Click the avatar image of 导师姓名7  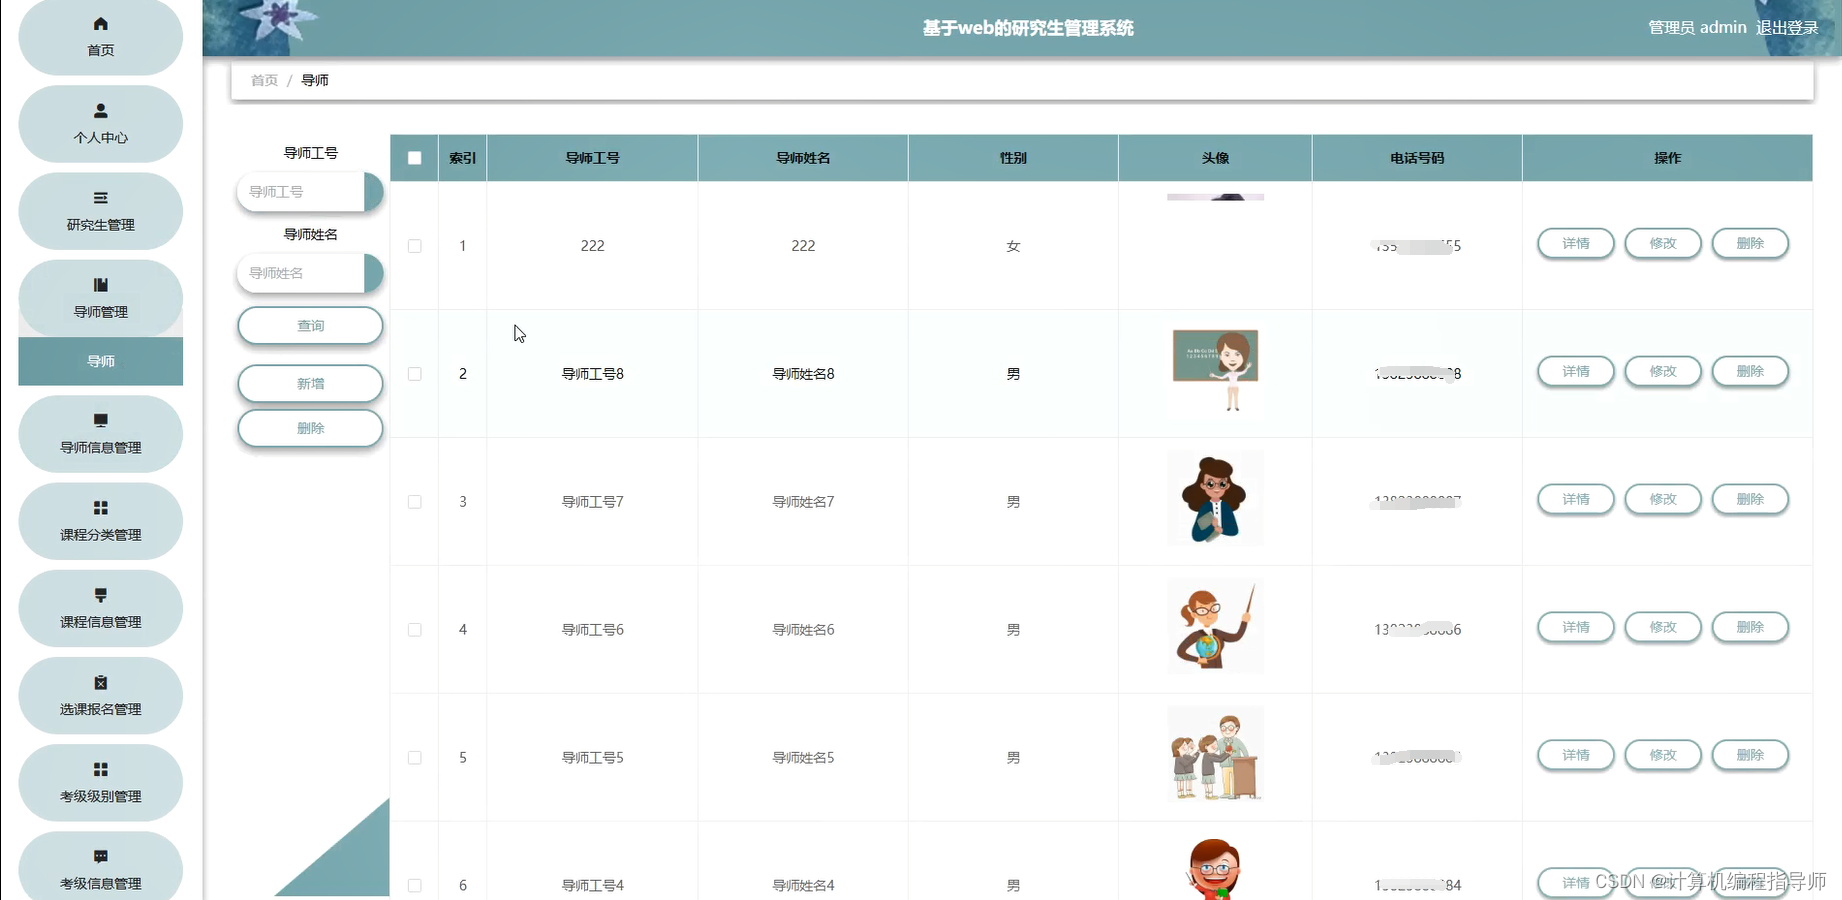coord(1215,498)
